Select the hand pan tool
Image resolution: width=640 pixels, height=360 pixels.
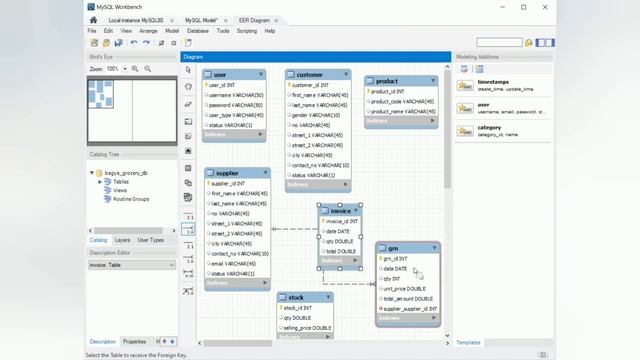[188, 87]
